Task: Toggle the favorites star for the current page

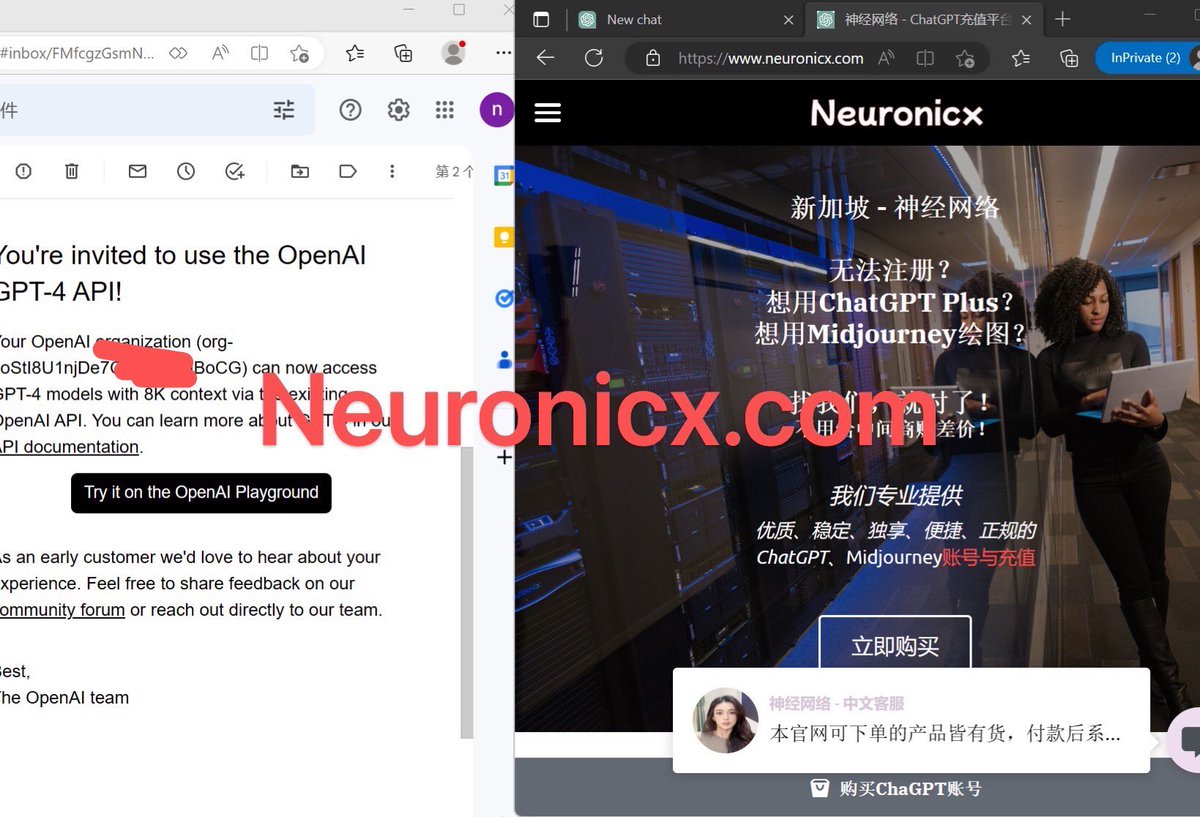Action: pyautogui.click(x=966, y=58)
